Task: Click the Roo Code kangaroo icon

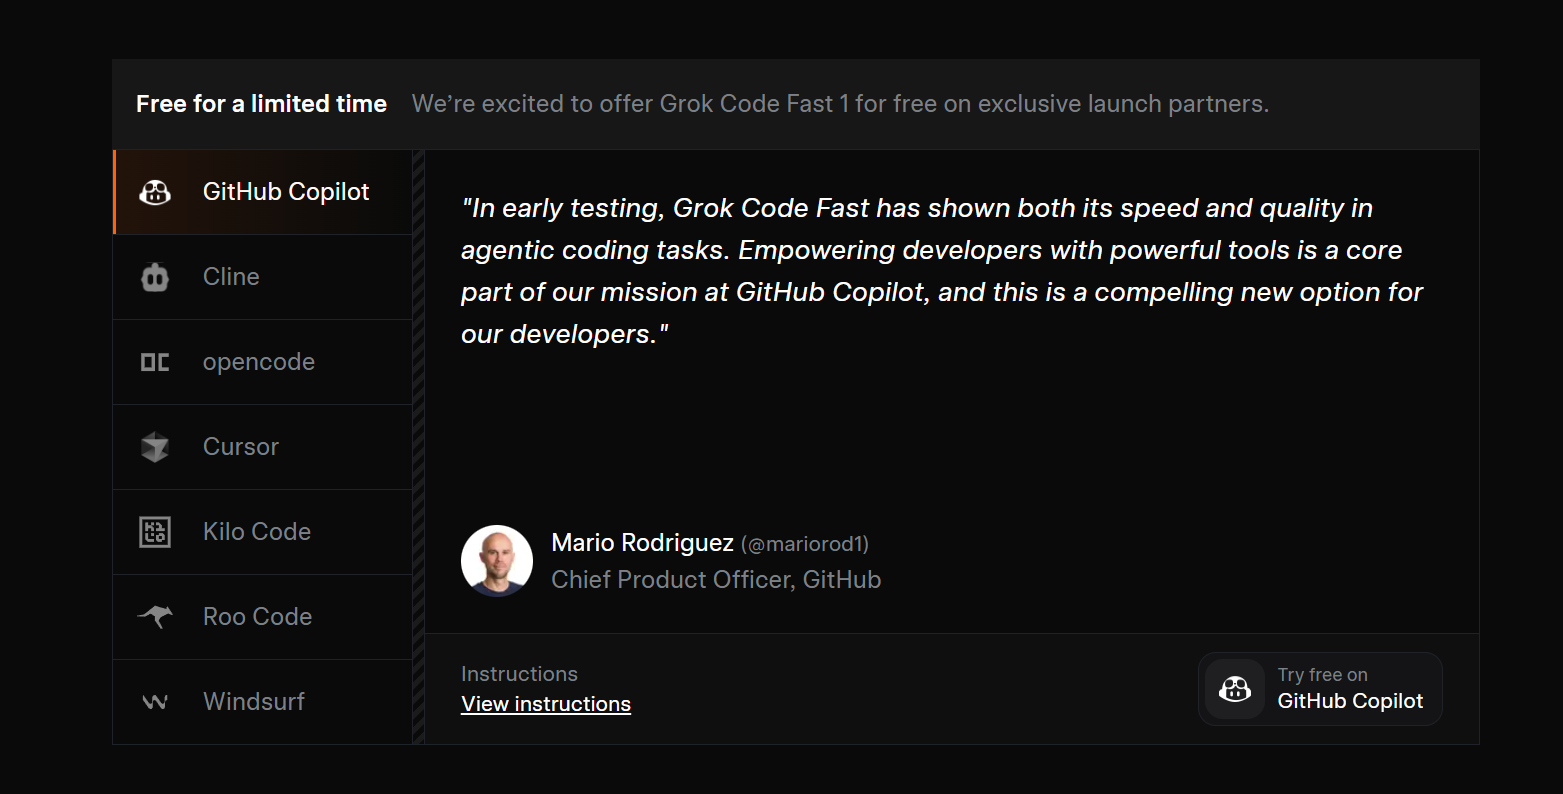Action: [x=155, y=617]
